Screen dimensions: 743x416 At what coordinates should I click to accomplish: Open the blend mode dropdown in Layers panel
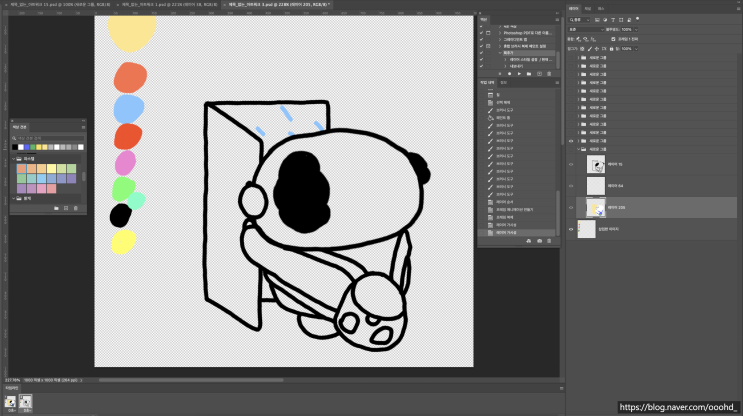pyautogui.click(x=586, y=29)
